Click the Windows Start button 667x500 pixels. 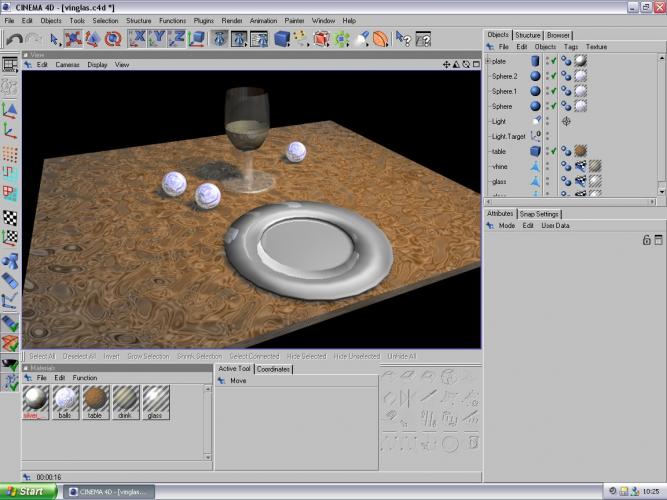[26, 491]
